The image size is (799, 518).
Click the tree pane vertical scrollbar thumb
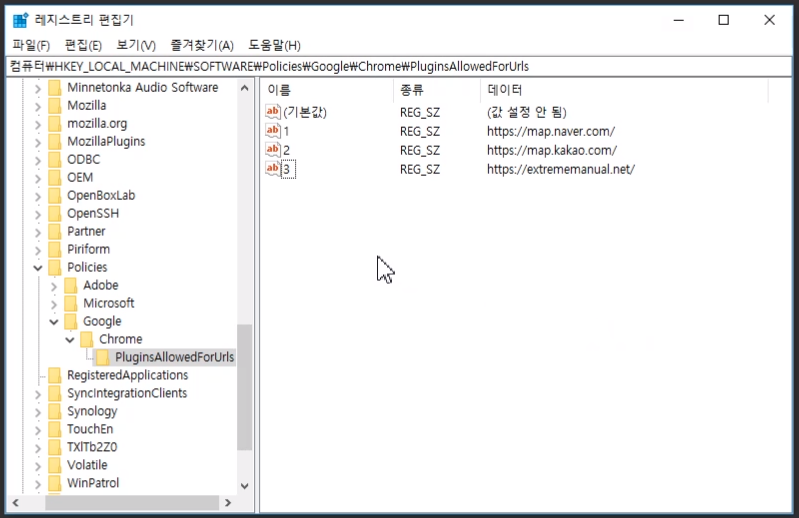(x=245, y=387)
